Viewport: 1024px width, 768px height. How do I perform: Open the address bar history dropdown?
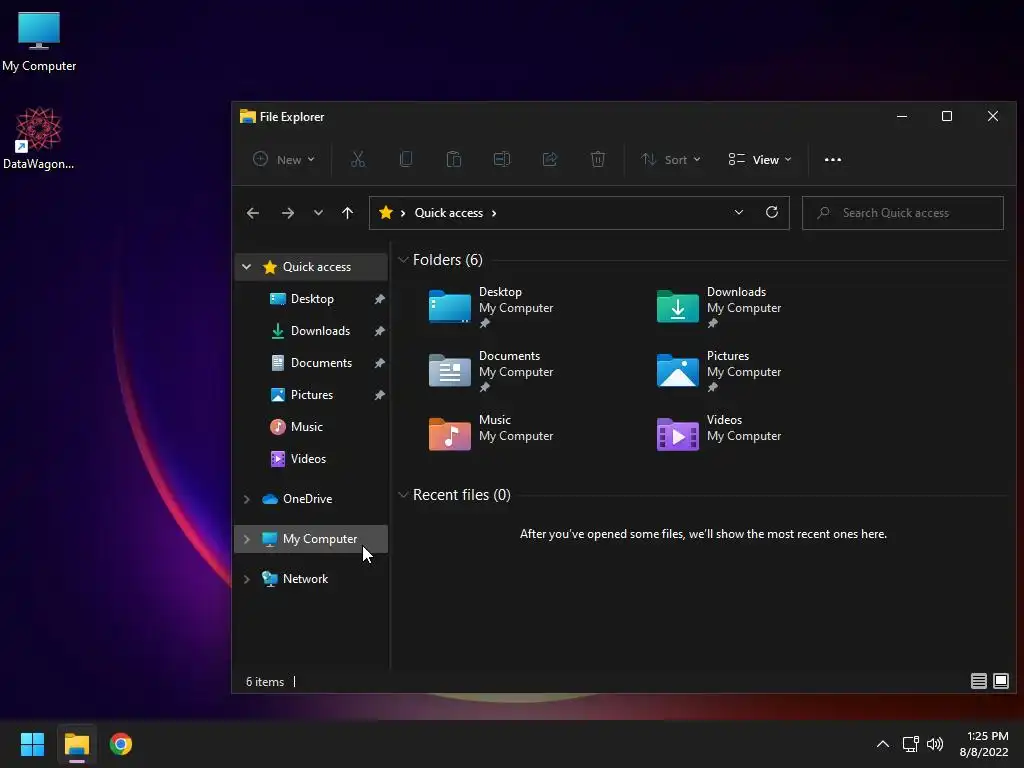coord(739,212)
